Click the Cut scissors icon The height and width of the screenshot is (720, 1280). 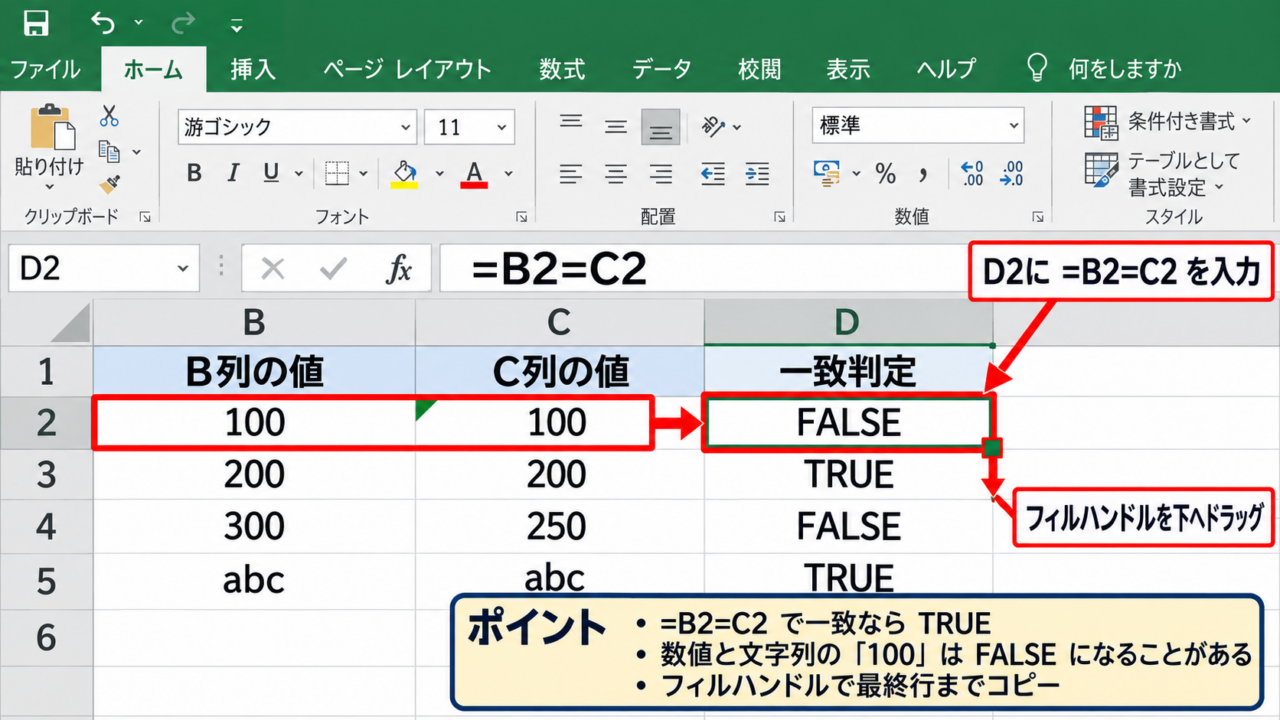click(x=109, y=117)
